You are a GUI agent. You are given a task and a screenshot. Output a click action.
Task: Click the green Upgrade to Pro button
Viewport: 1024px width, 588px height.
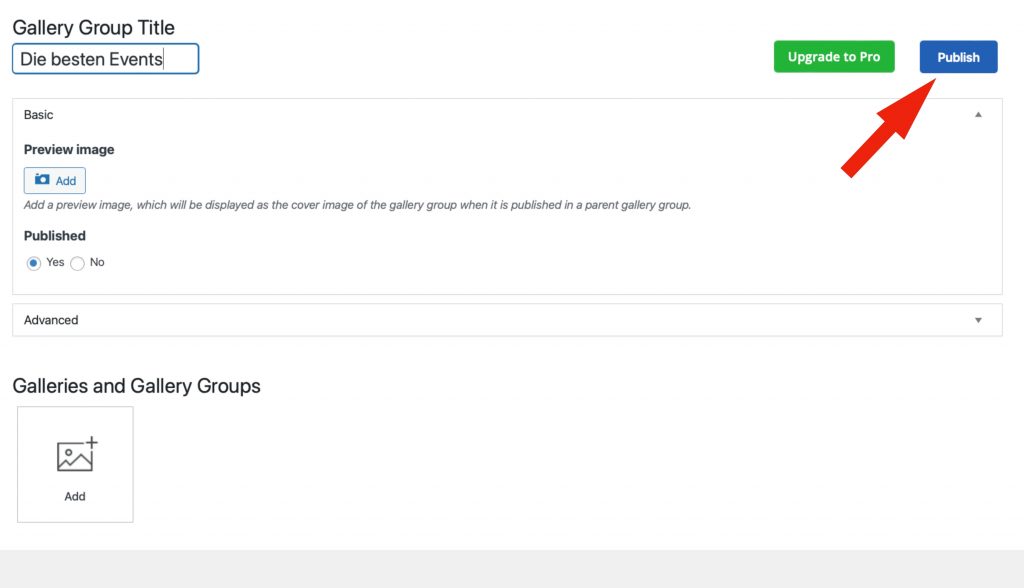pyautogui.click(x=833, y=57)
